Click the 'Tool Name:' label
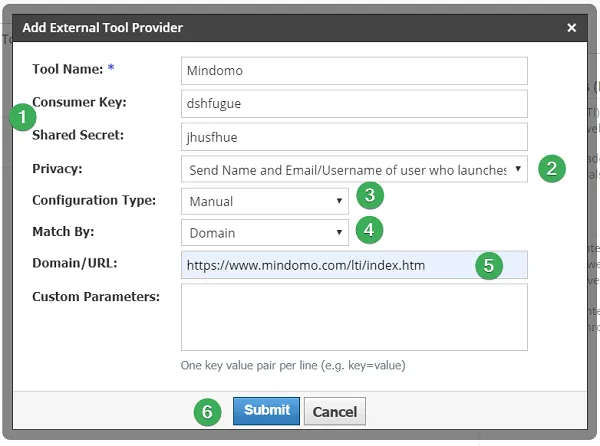Image resolution: width=600 pixels, height=446 pixels. click(x=68, y=69)
